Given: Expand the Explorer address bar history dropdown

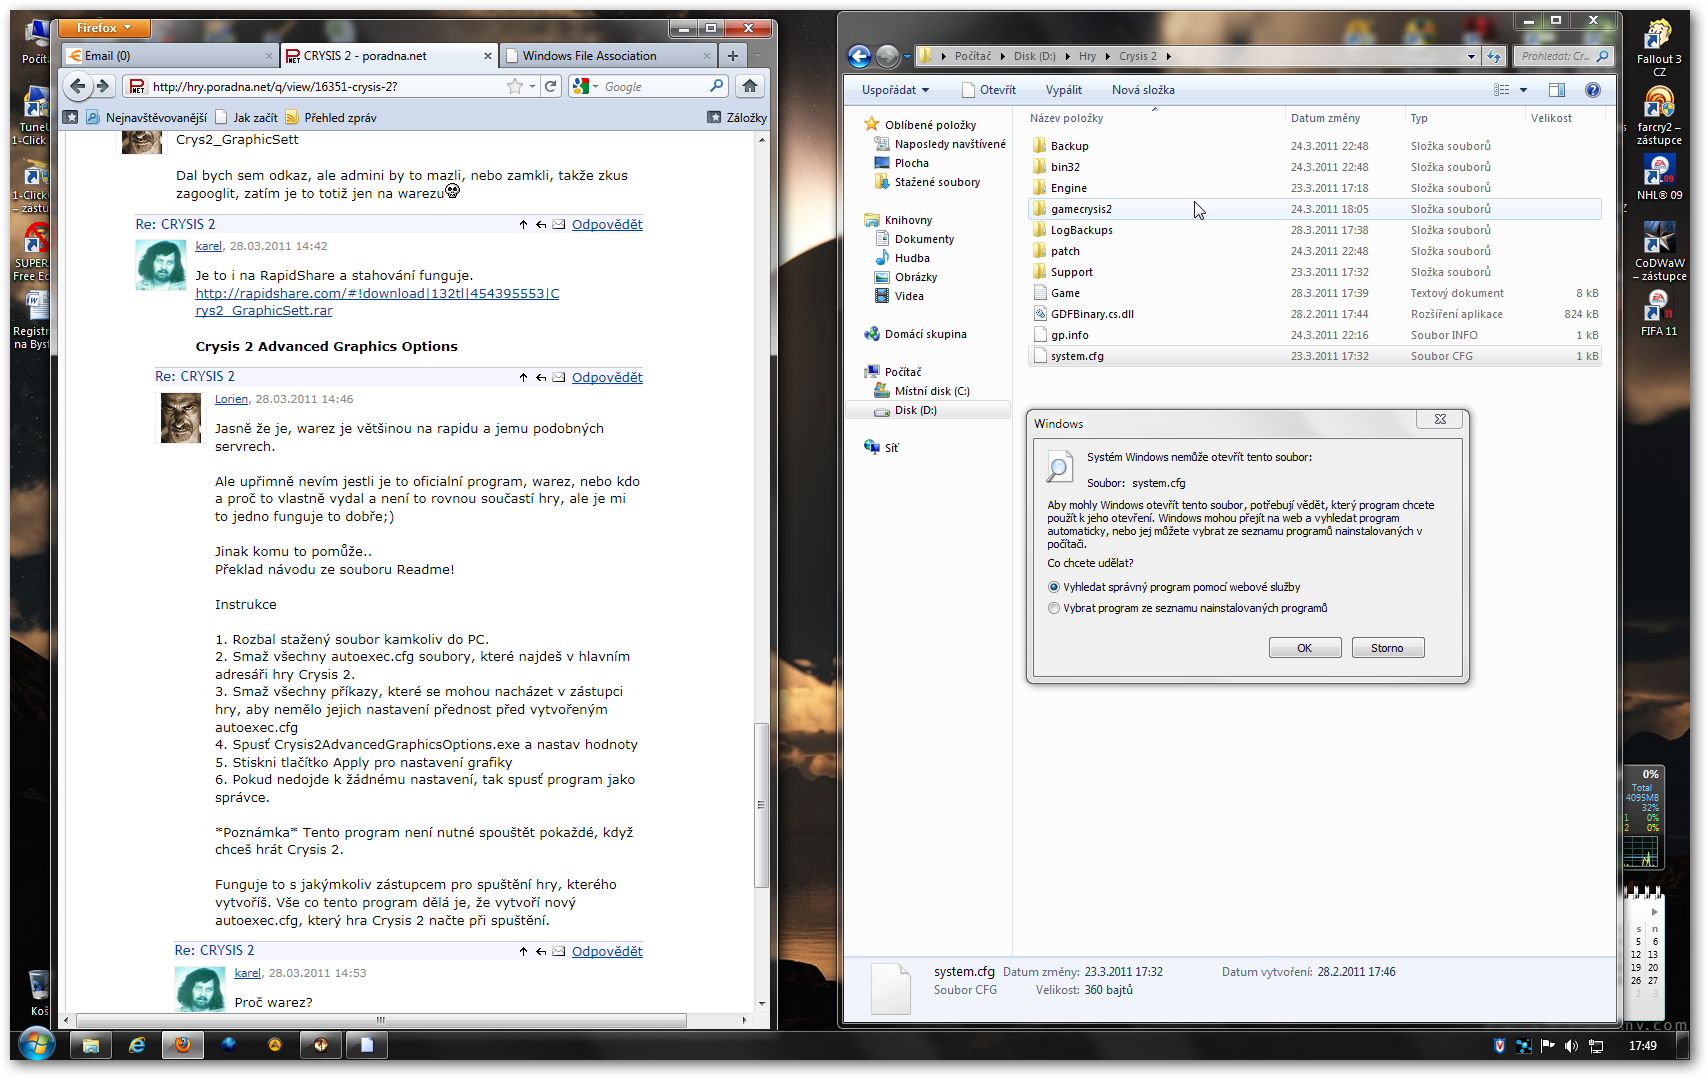Looking at the screenshot, I should (x=1471, y=56).
